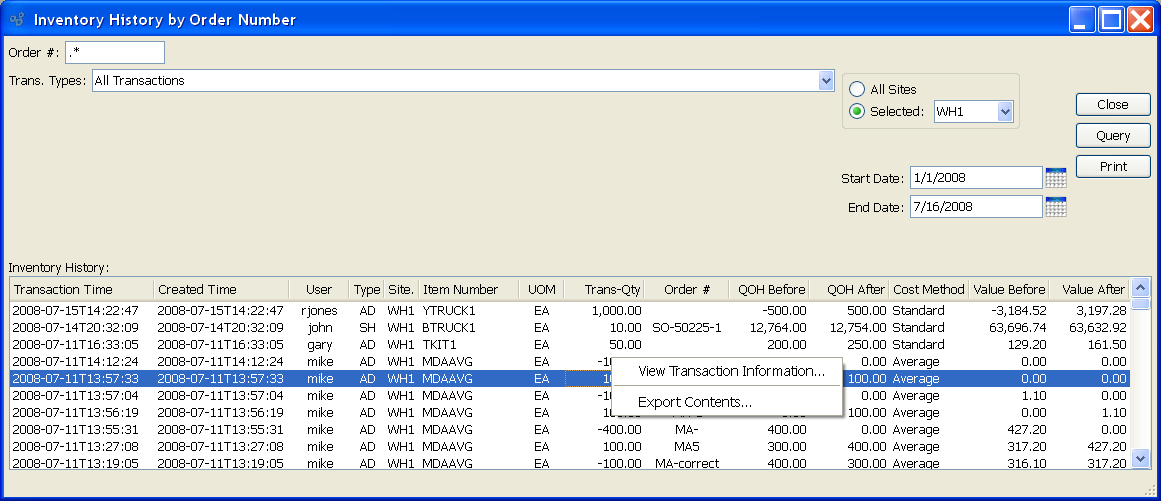Select the All Sites radio button

[857, 90]
